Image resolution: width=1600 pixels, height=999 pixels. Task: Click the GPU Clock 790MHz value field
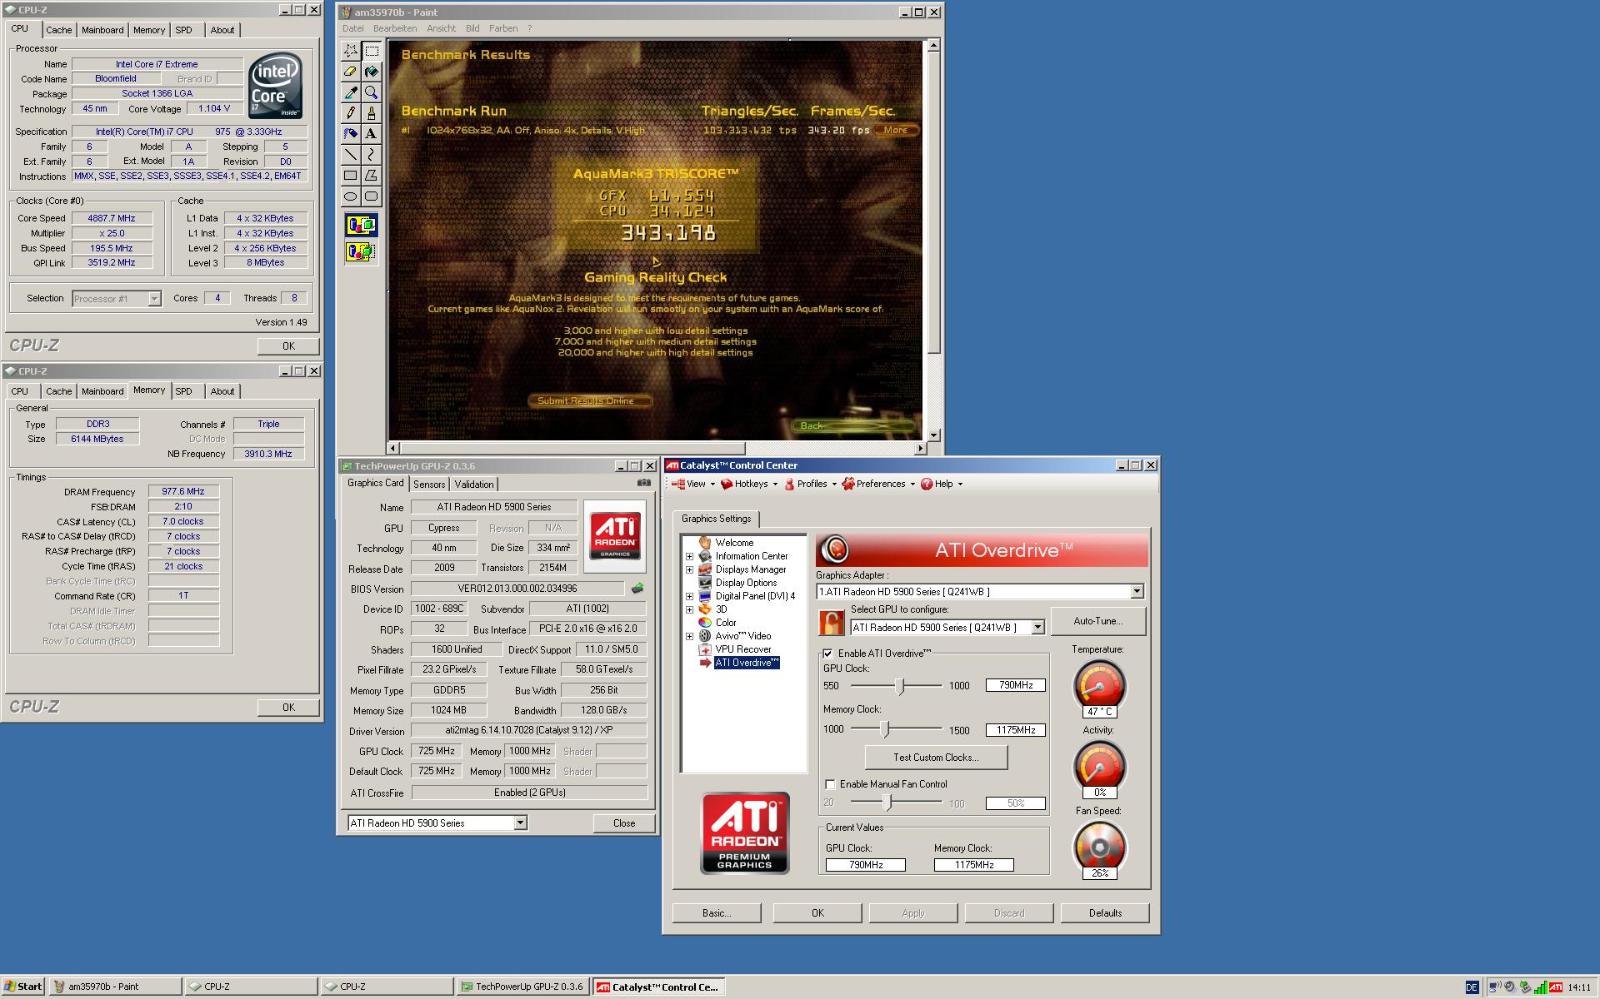coord(1016,685)
